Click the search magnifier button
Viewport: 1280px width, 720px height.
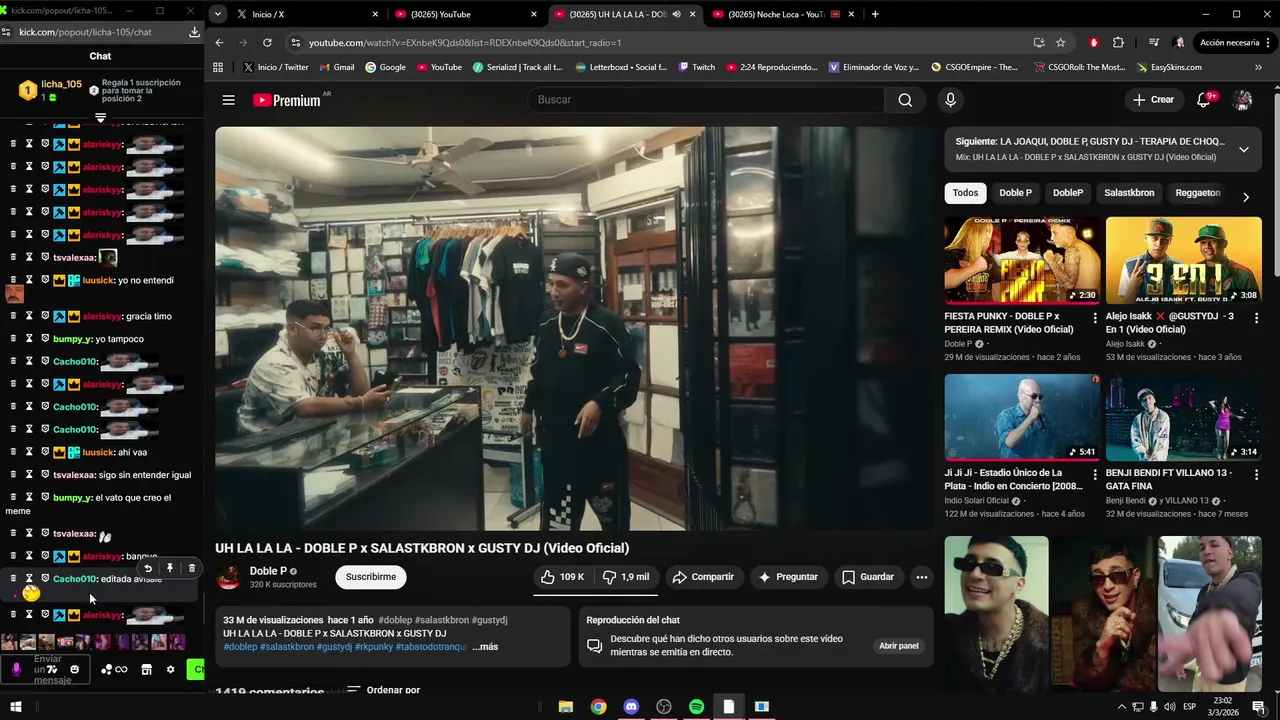(905, 100)
